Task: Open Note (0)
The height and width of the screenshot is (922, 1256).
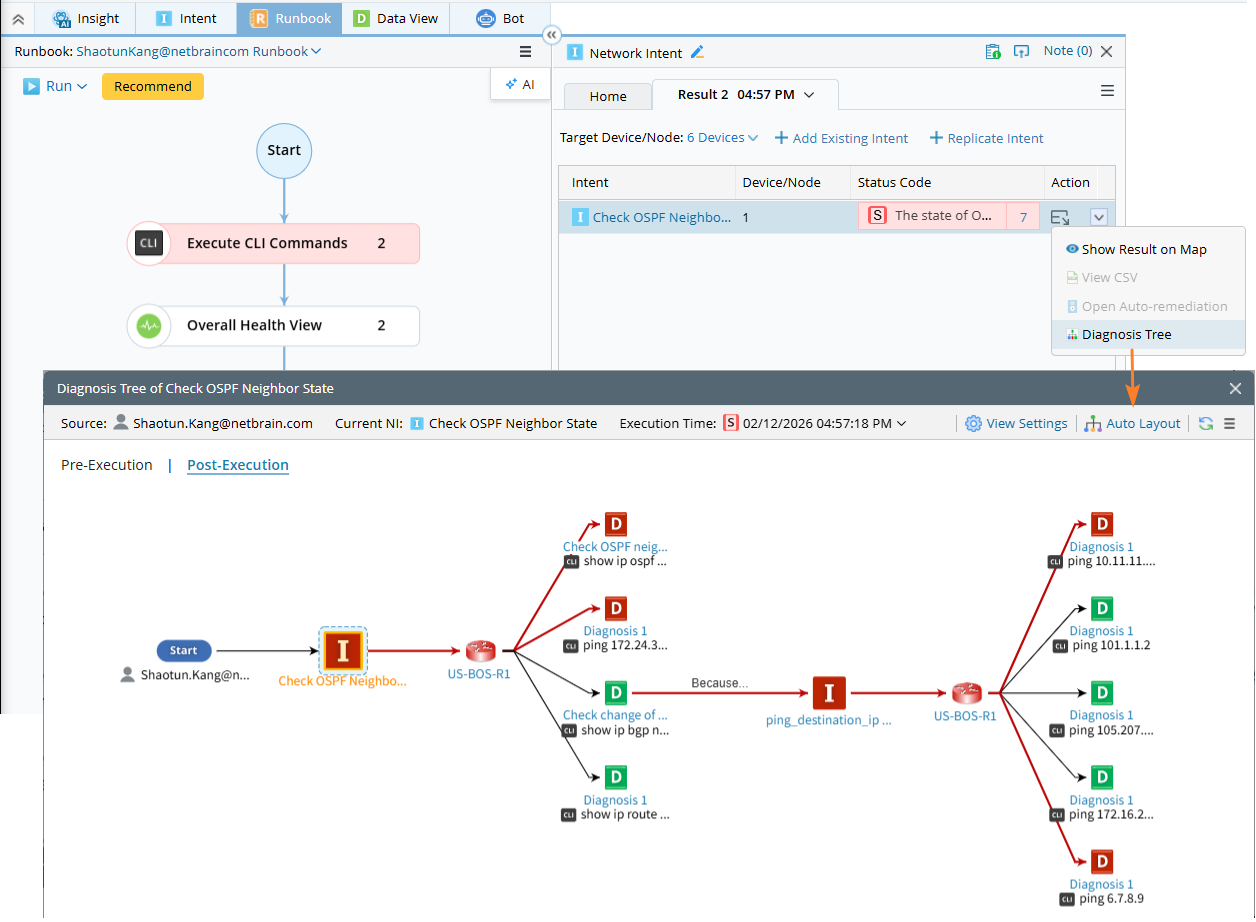Action: pyautogui.click(x=1067, y=51)
